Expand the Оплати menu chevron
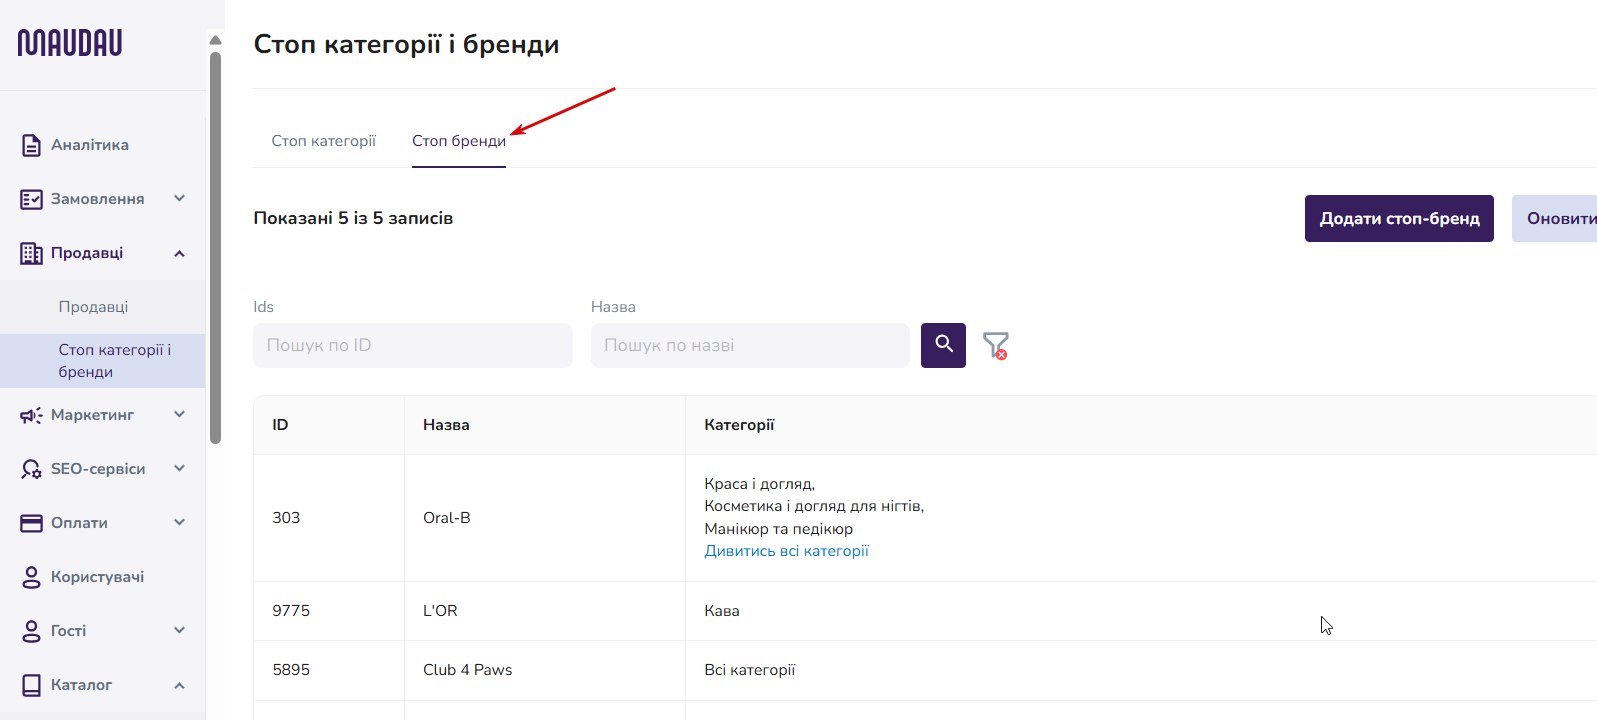The height and width of the screenshot is (720, 1597). pos(179,522)
